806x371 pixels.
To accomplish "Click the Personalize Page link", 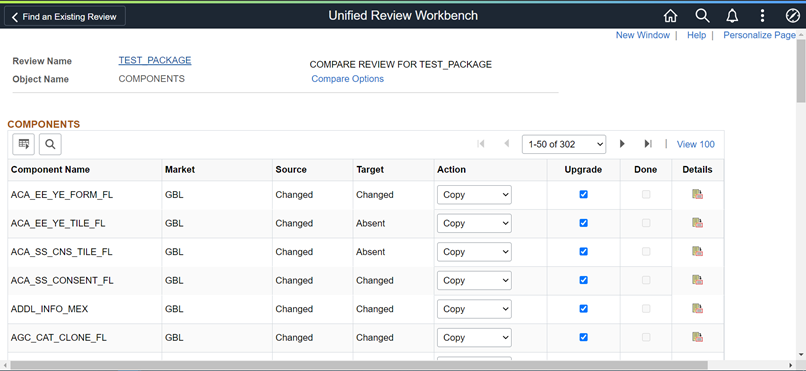I will point(759,35).
